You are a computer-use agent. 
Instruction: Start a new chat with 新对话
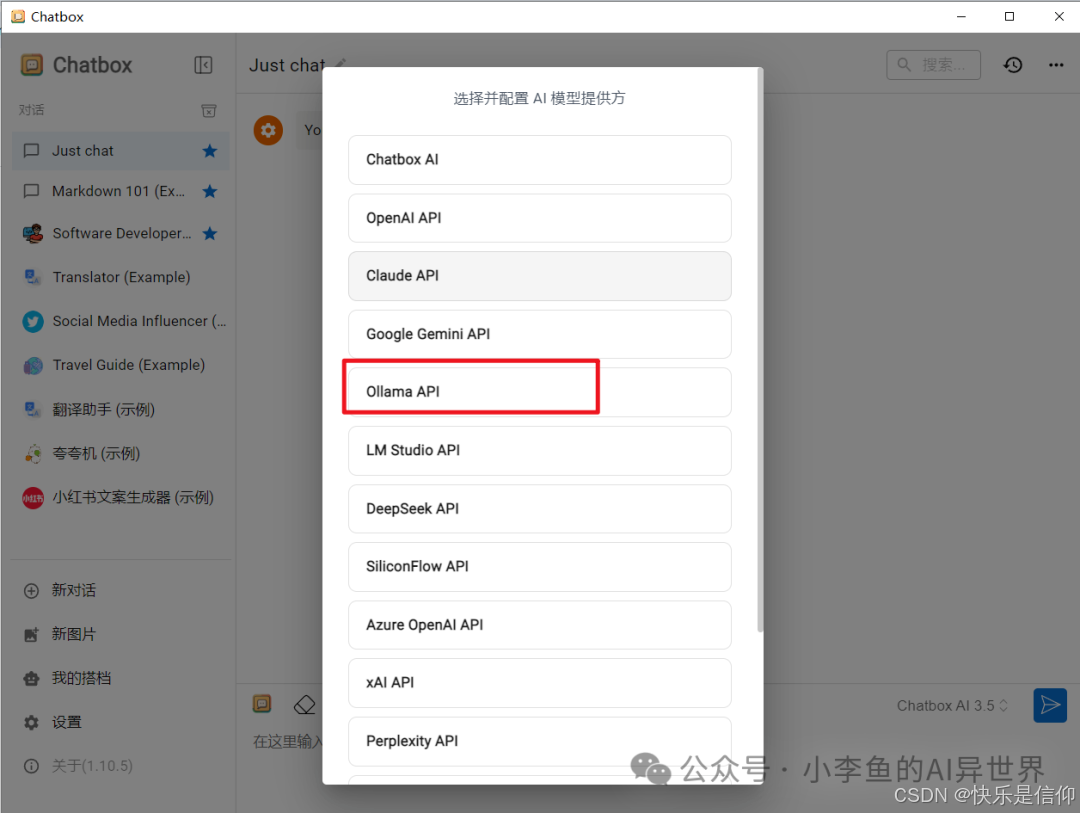(121, 590)
